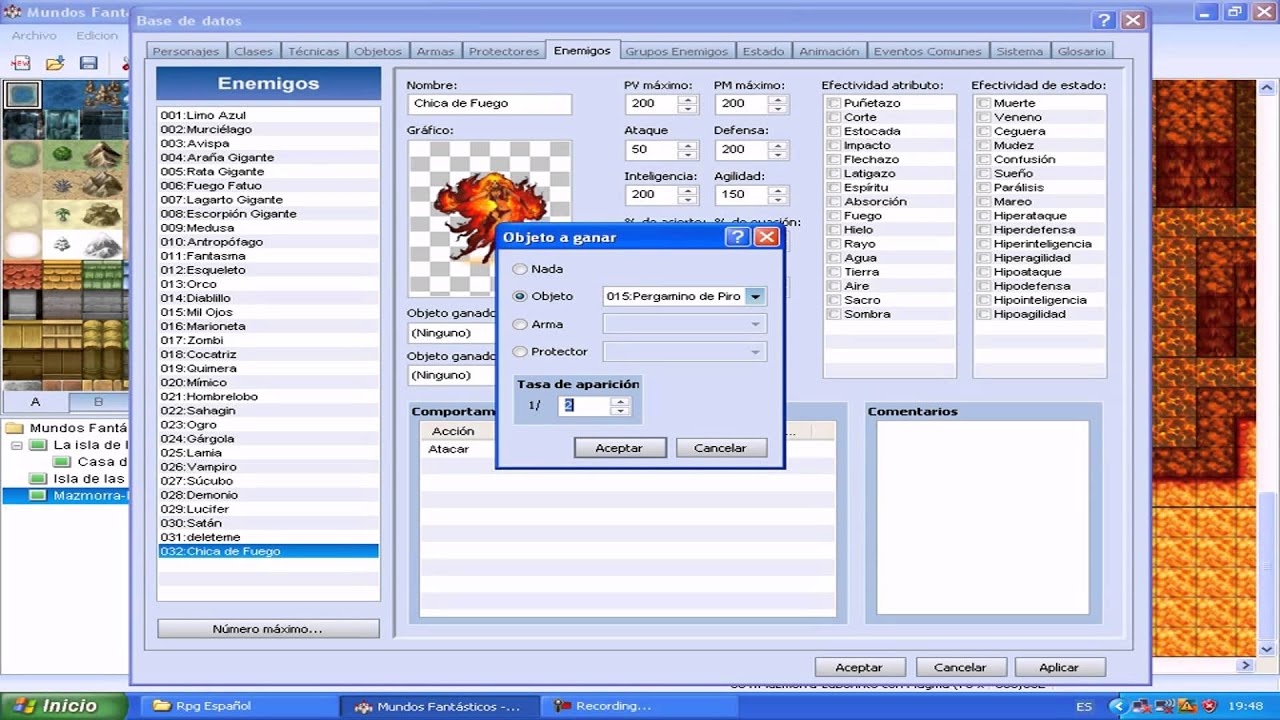Image resolution: width=1280 pixels, height=720 pixels.
Task: Toggle the Hipoagilidad state checkbox
Action: [x=984, y=314]
